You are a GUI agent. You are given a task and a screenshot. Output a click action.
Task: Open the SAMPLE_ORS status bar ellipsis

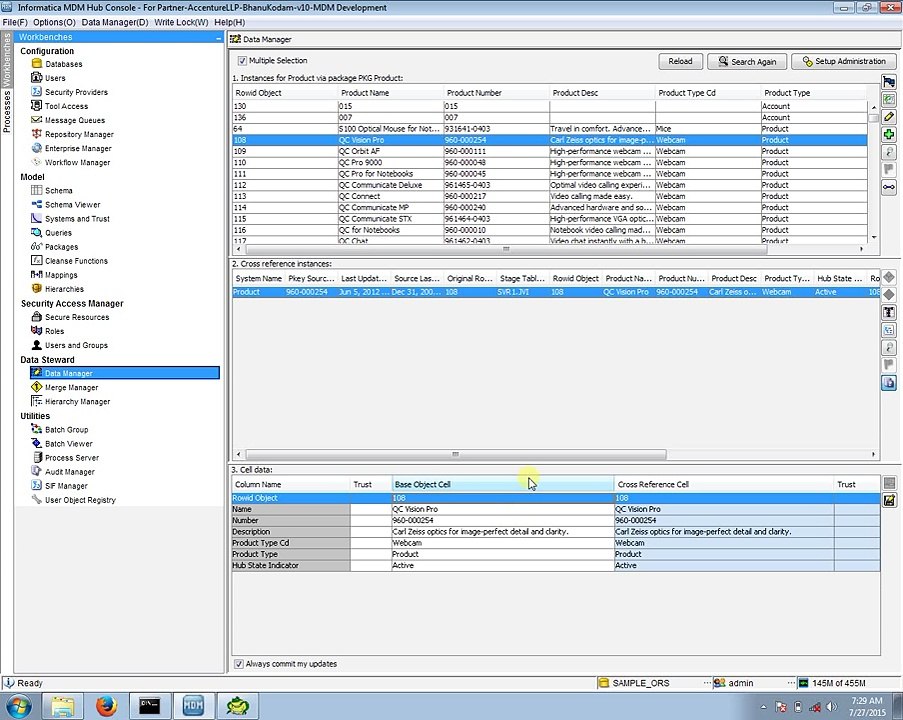click(x=707, y=683)
